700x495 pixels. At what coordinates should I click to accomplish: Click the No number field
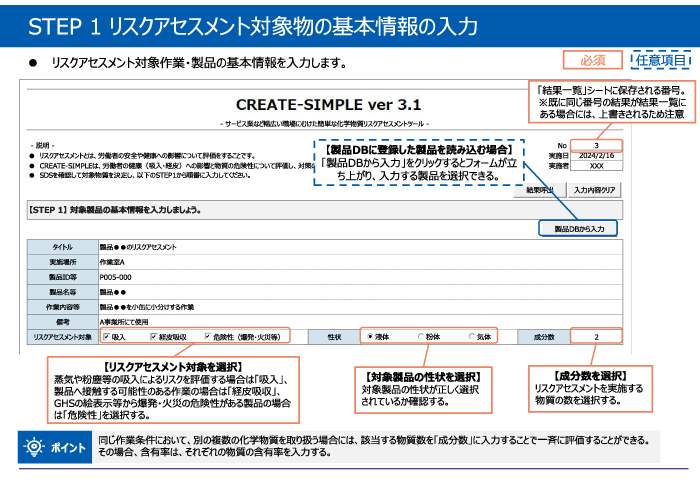click(598, 146)
